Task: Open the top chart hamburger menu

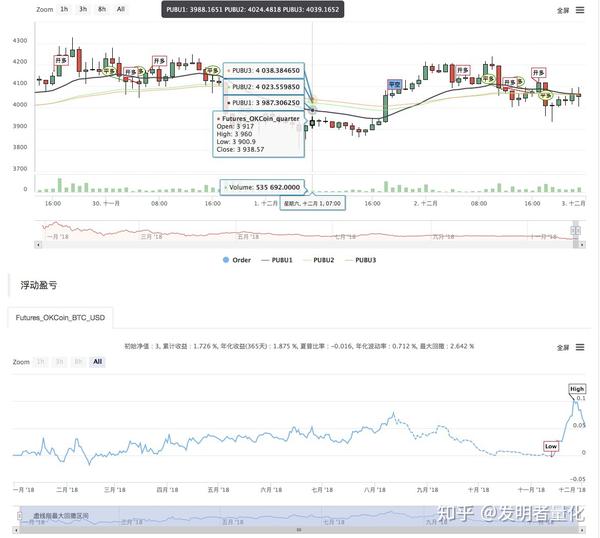Action: tap(580, 10)
